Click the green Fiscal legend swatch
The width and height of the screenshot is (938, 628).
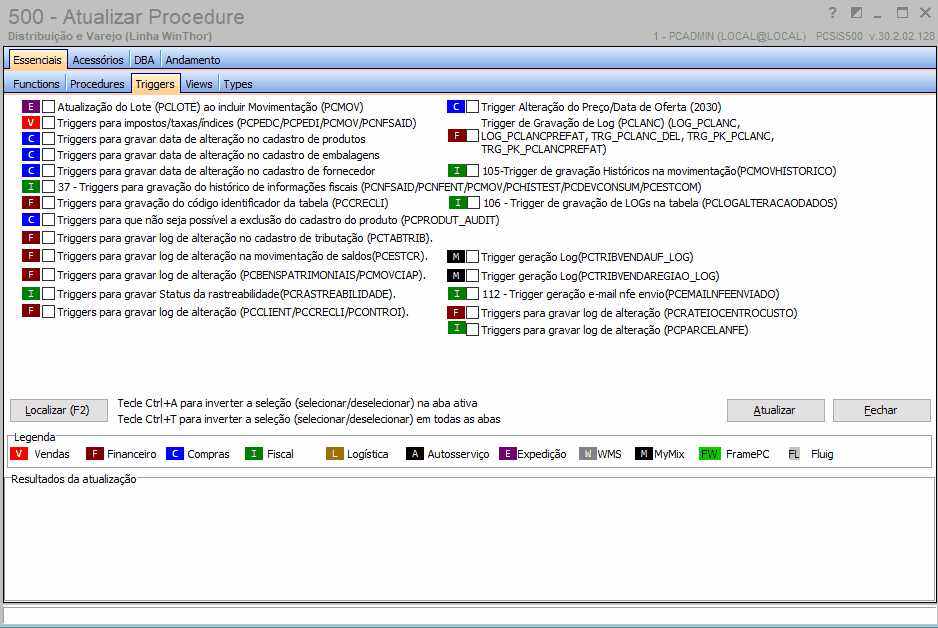click(254, 454)
